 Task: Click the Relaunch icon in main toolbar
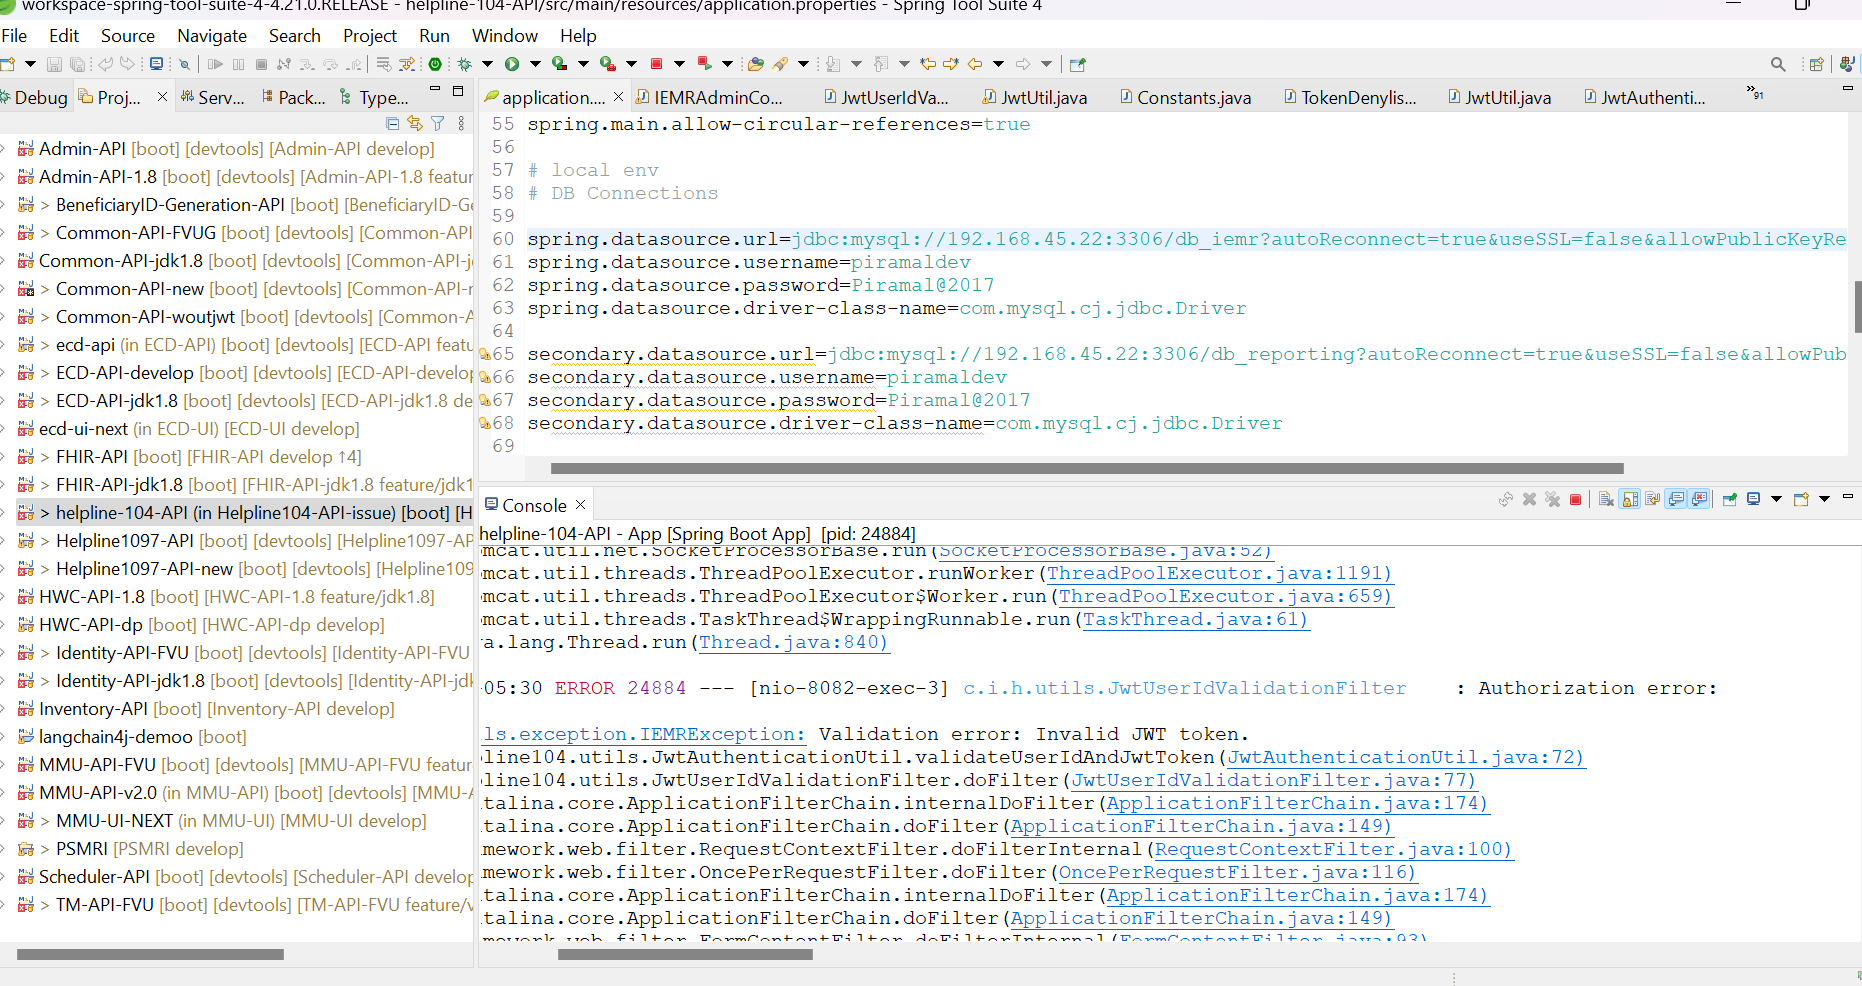point(704,64)
